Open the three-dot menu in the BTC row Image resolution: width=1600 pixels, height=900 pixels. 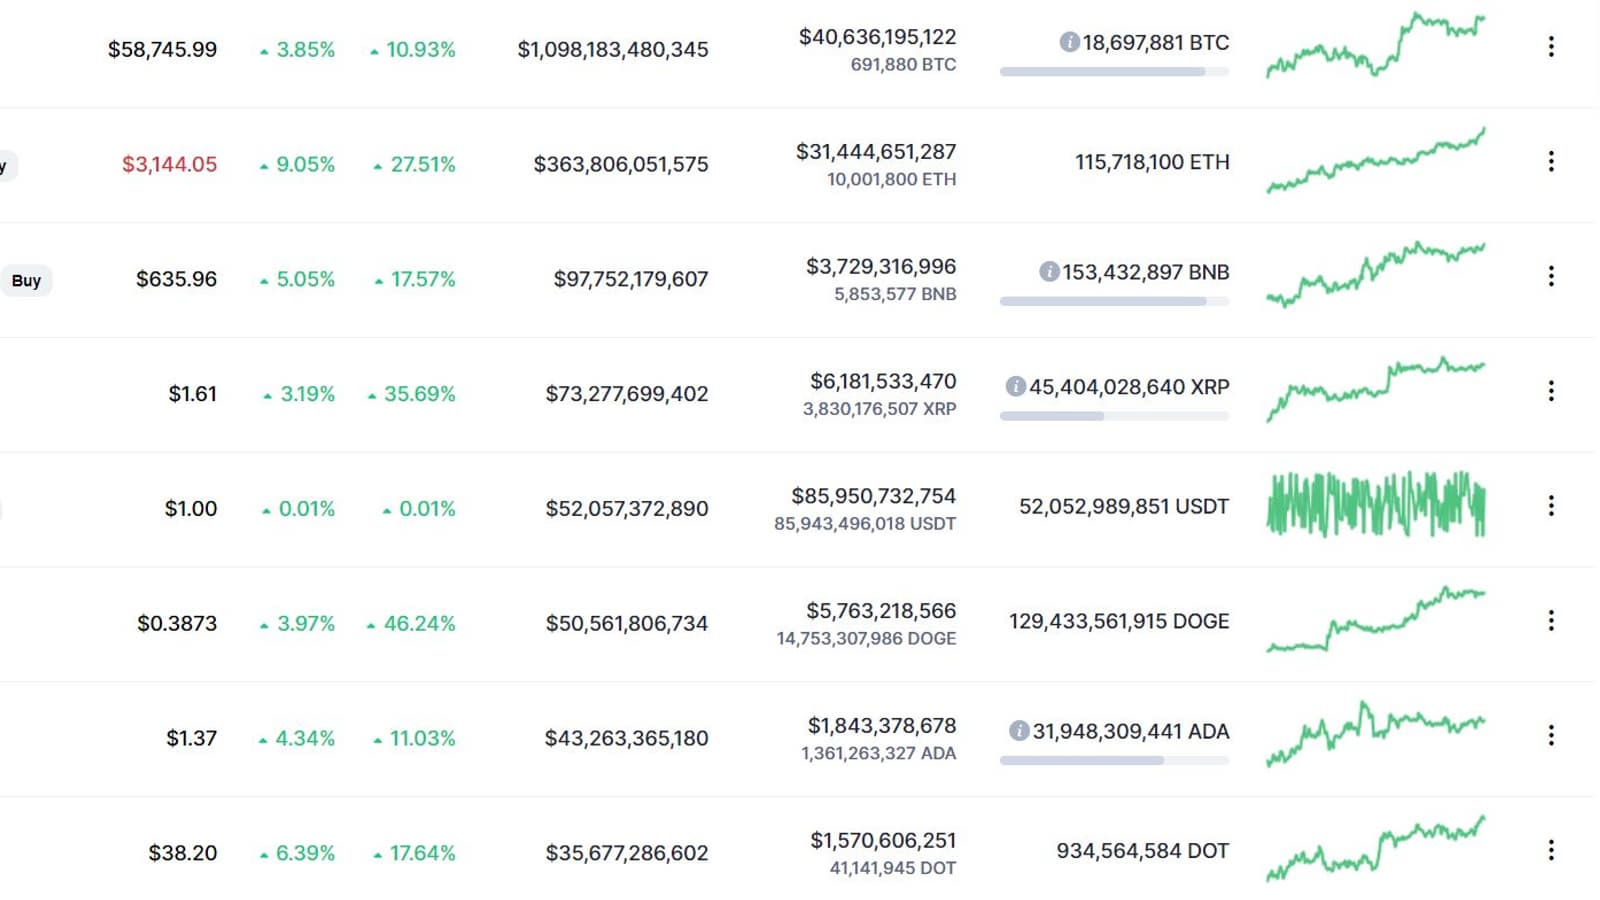[x=1551, y=47]
